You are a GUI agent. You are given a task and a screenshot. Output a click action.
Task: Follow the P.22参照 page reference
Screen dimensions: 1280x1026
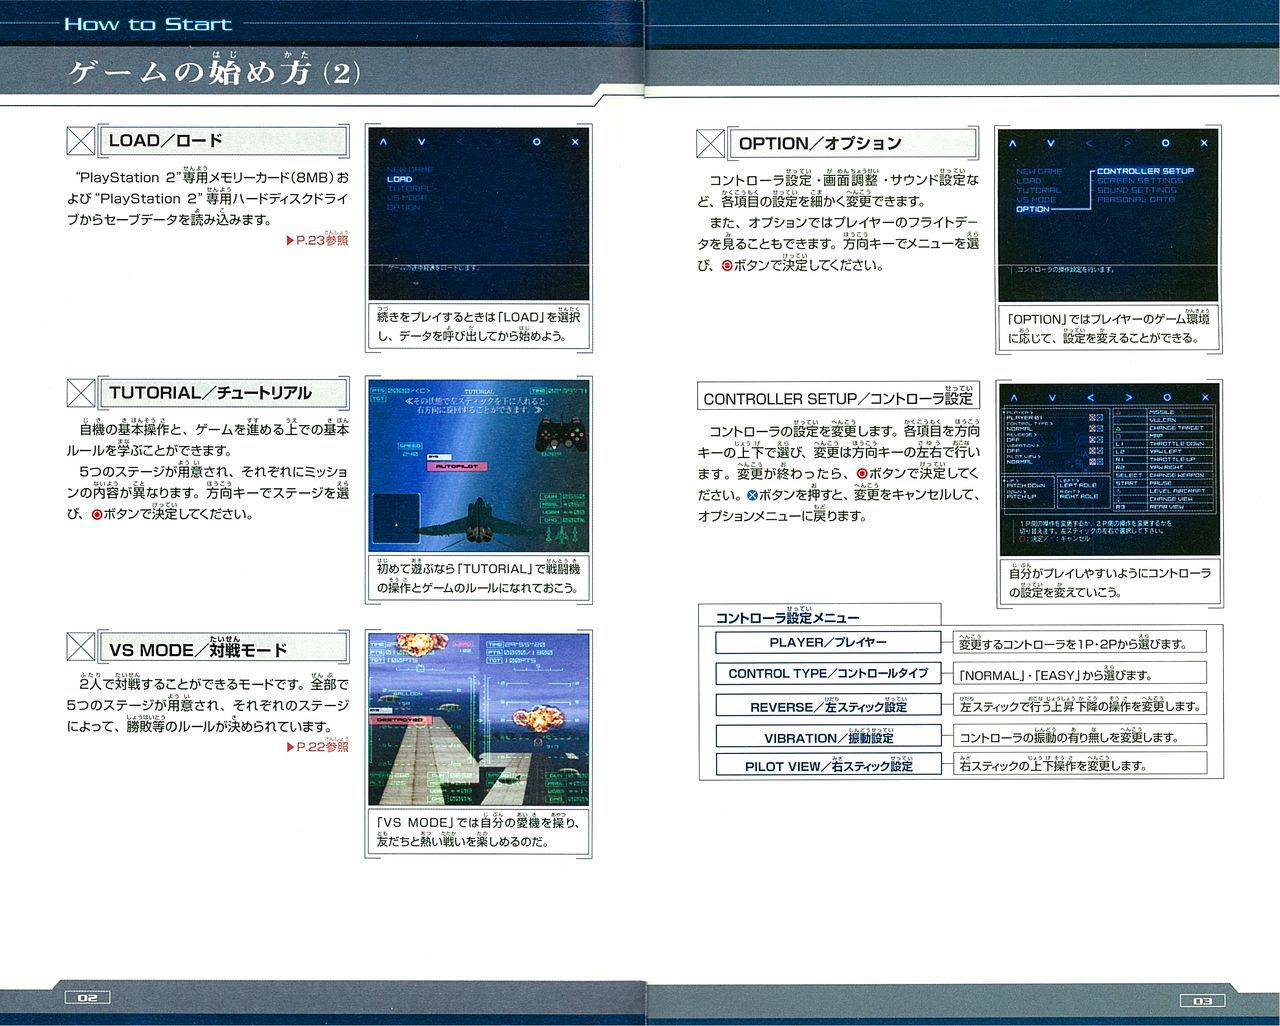pyautogui.click(x=317, y=747)
